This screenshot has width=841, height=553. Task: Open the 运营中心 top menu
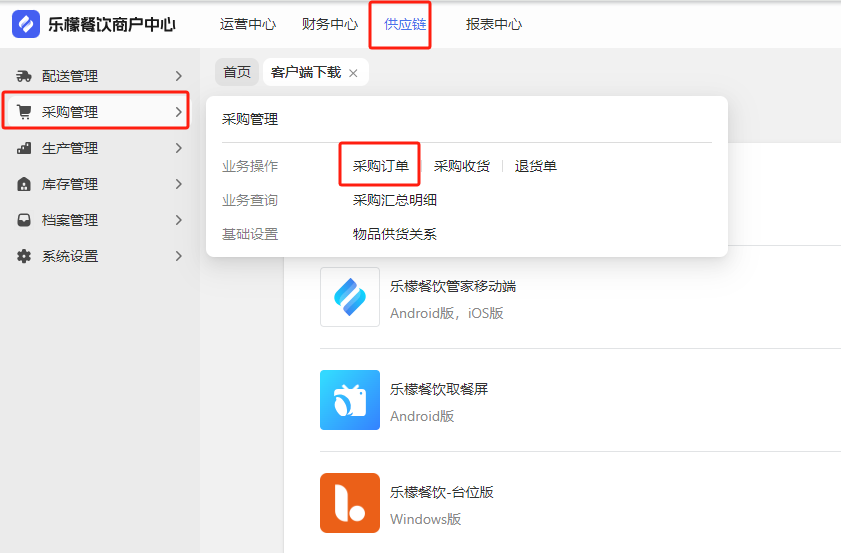[x=248, y=24]
